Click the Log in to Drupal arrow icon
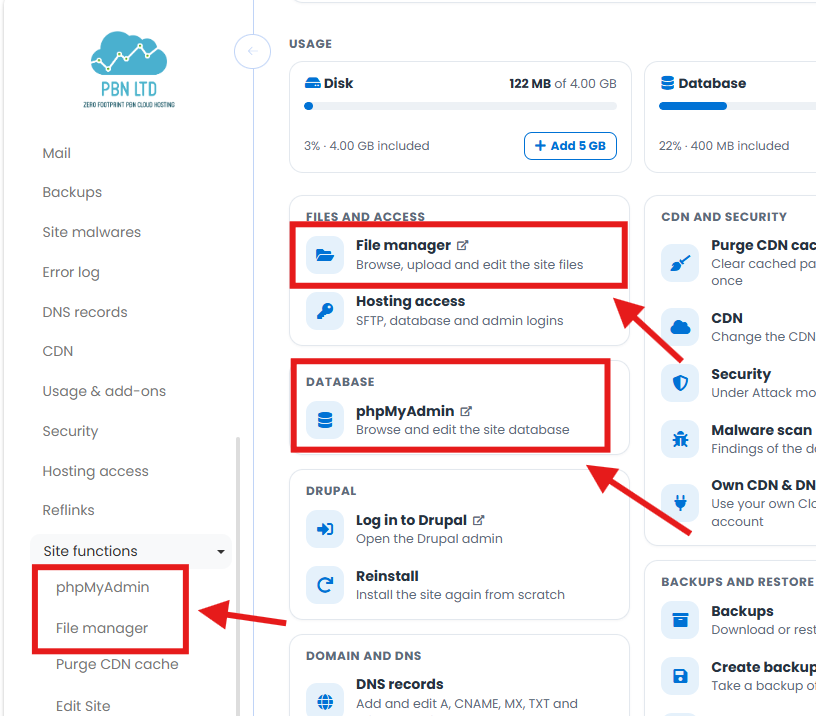The image size is (816, 716). 325,529
